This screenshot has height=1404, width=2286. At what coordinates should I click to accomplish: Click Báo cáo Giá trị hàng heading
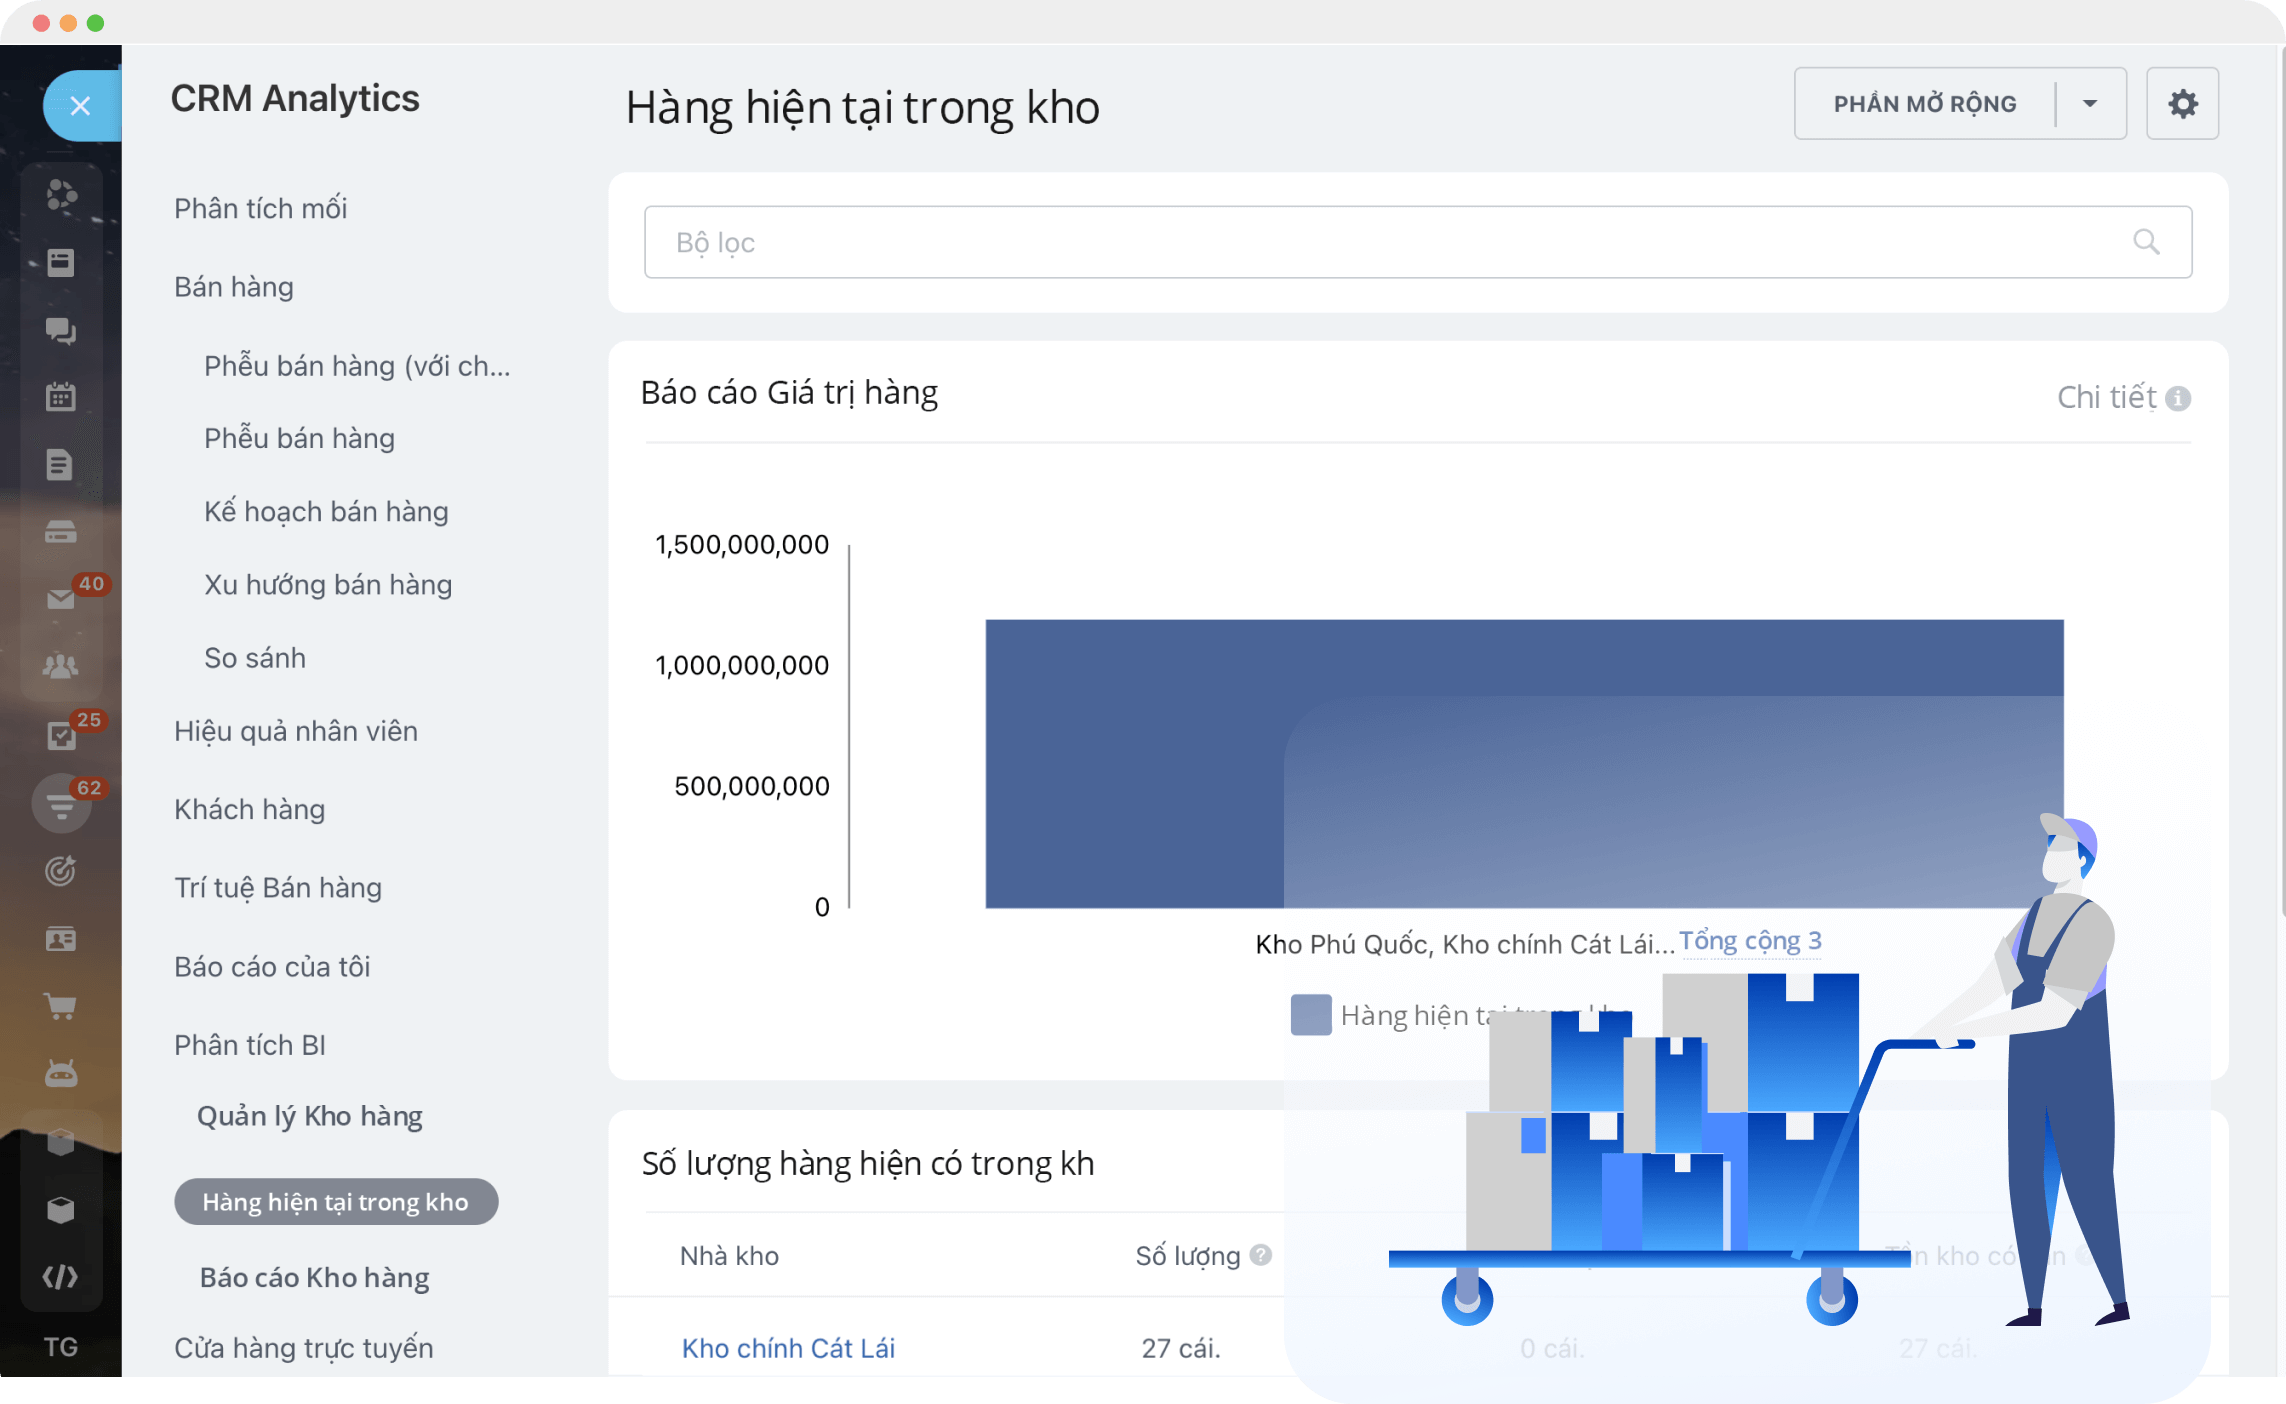[789, 393]
